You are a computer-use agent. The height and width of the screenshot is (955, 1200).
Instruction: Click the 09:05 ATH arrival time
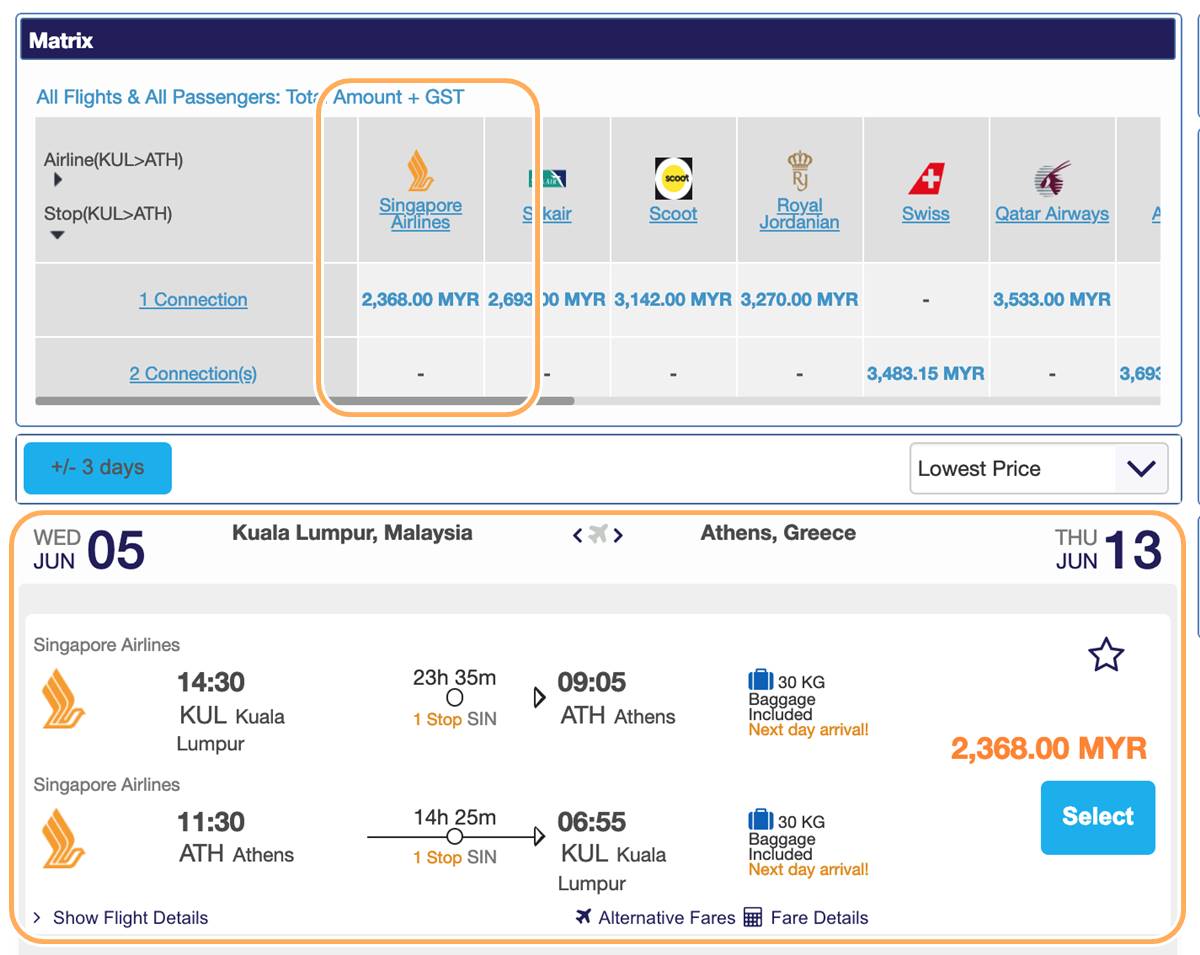[592, 682]
